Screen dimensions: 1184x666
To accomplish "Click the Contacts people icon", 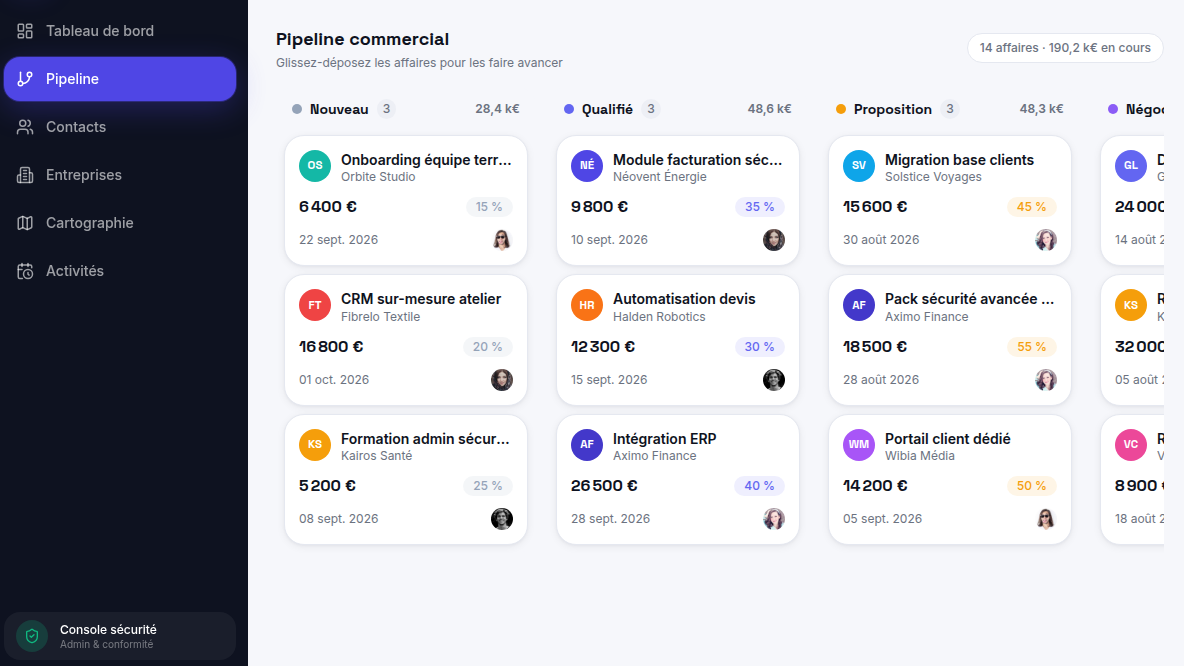I will click(x=25, y=127).
